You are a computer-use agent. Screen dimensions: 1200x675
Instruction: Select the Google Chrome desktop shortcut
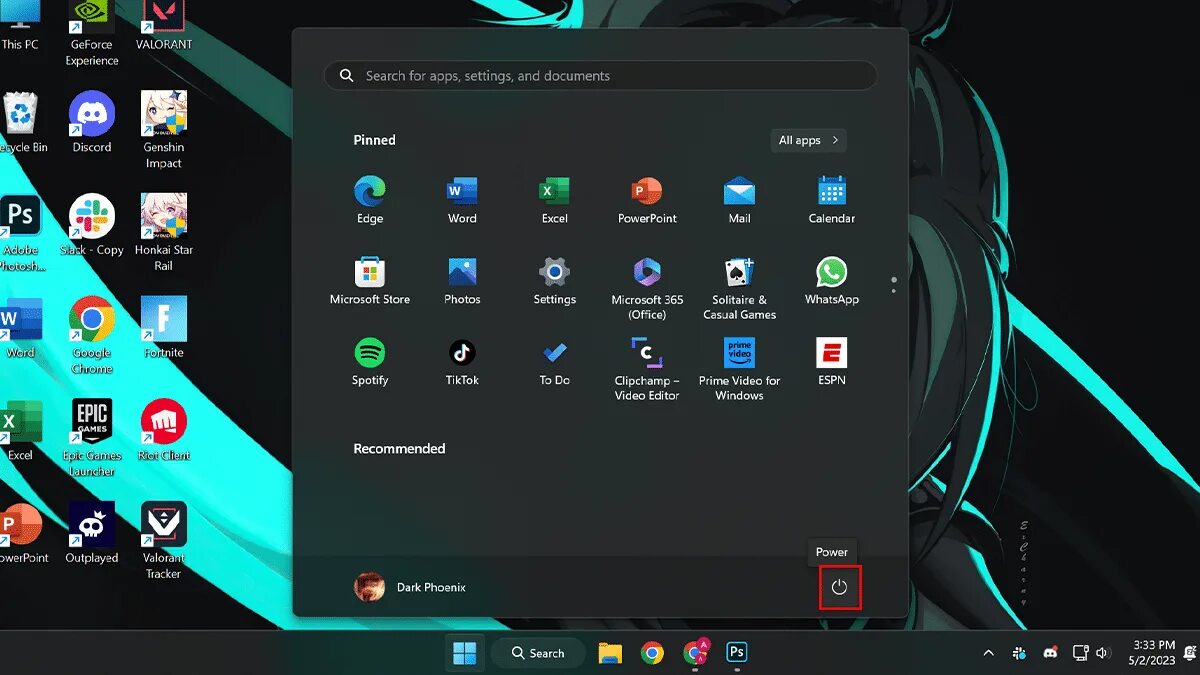point(92,335)
